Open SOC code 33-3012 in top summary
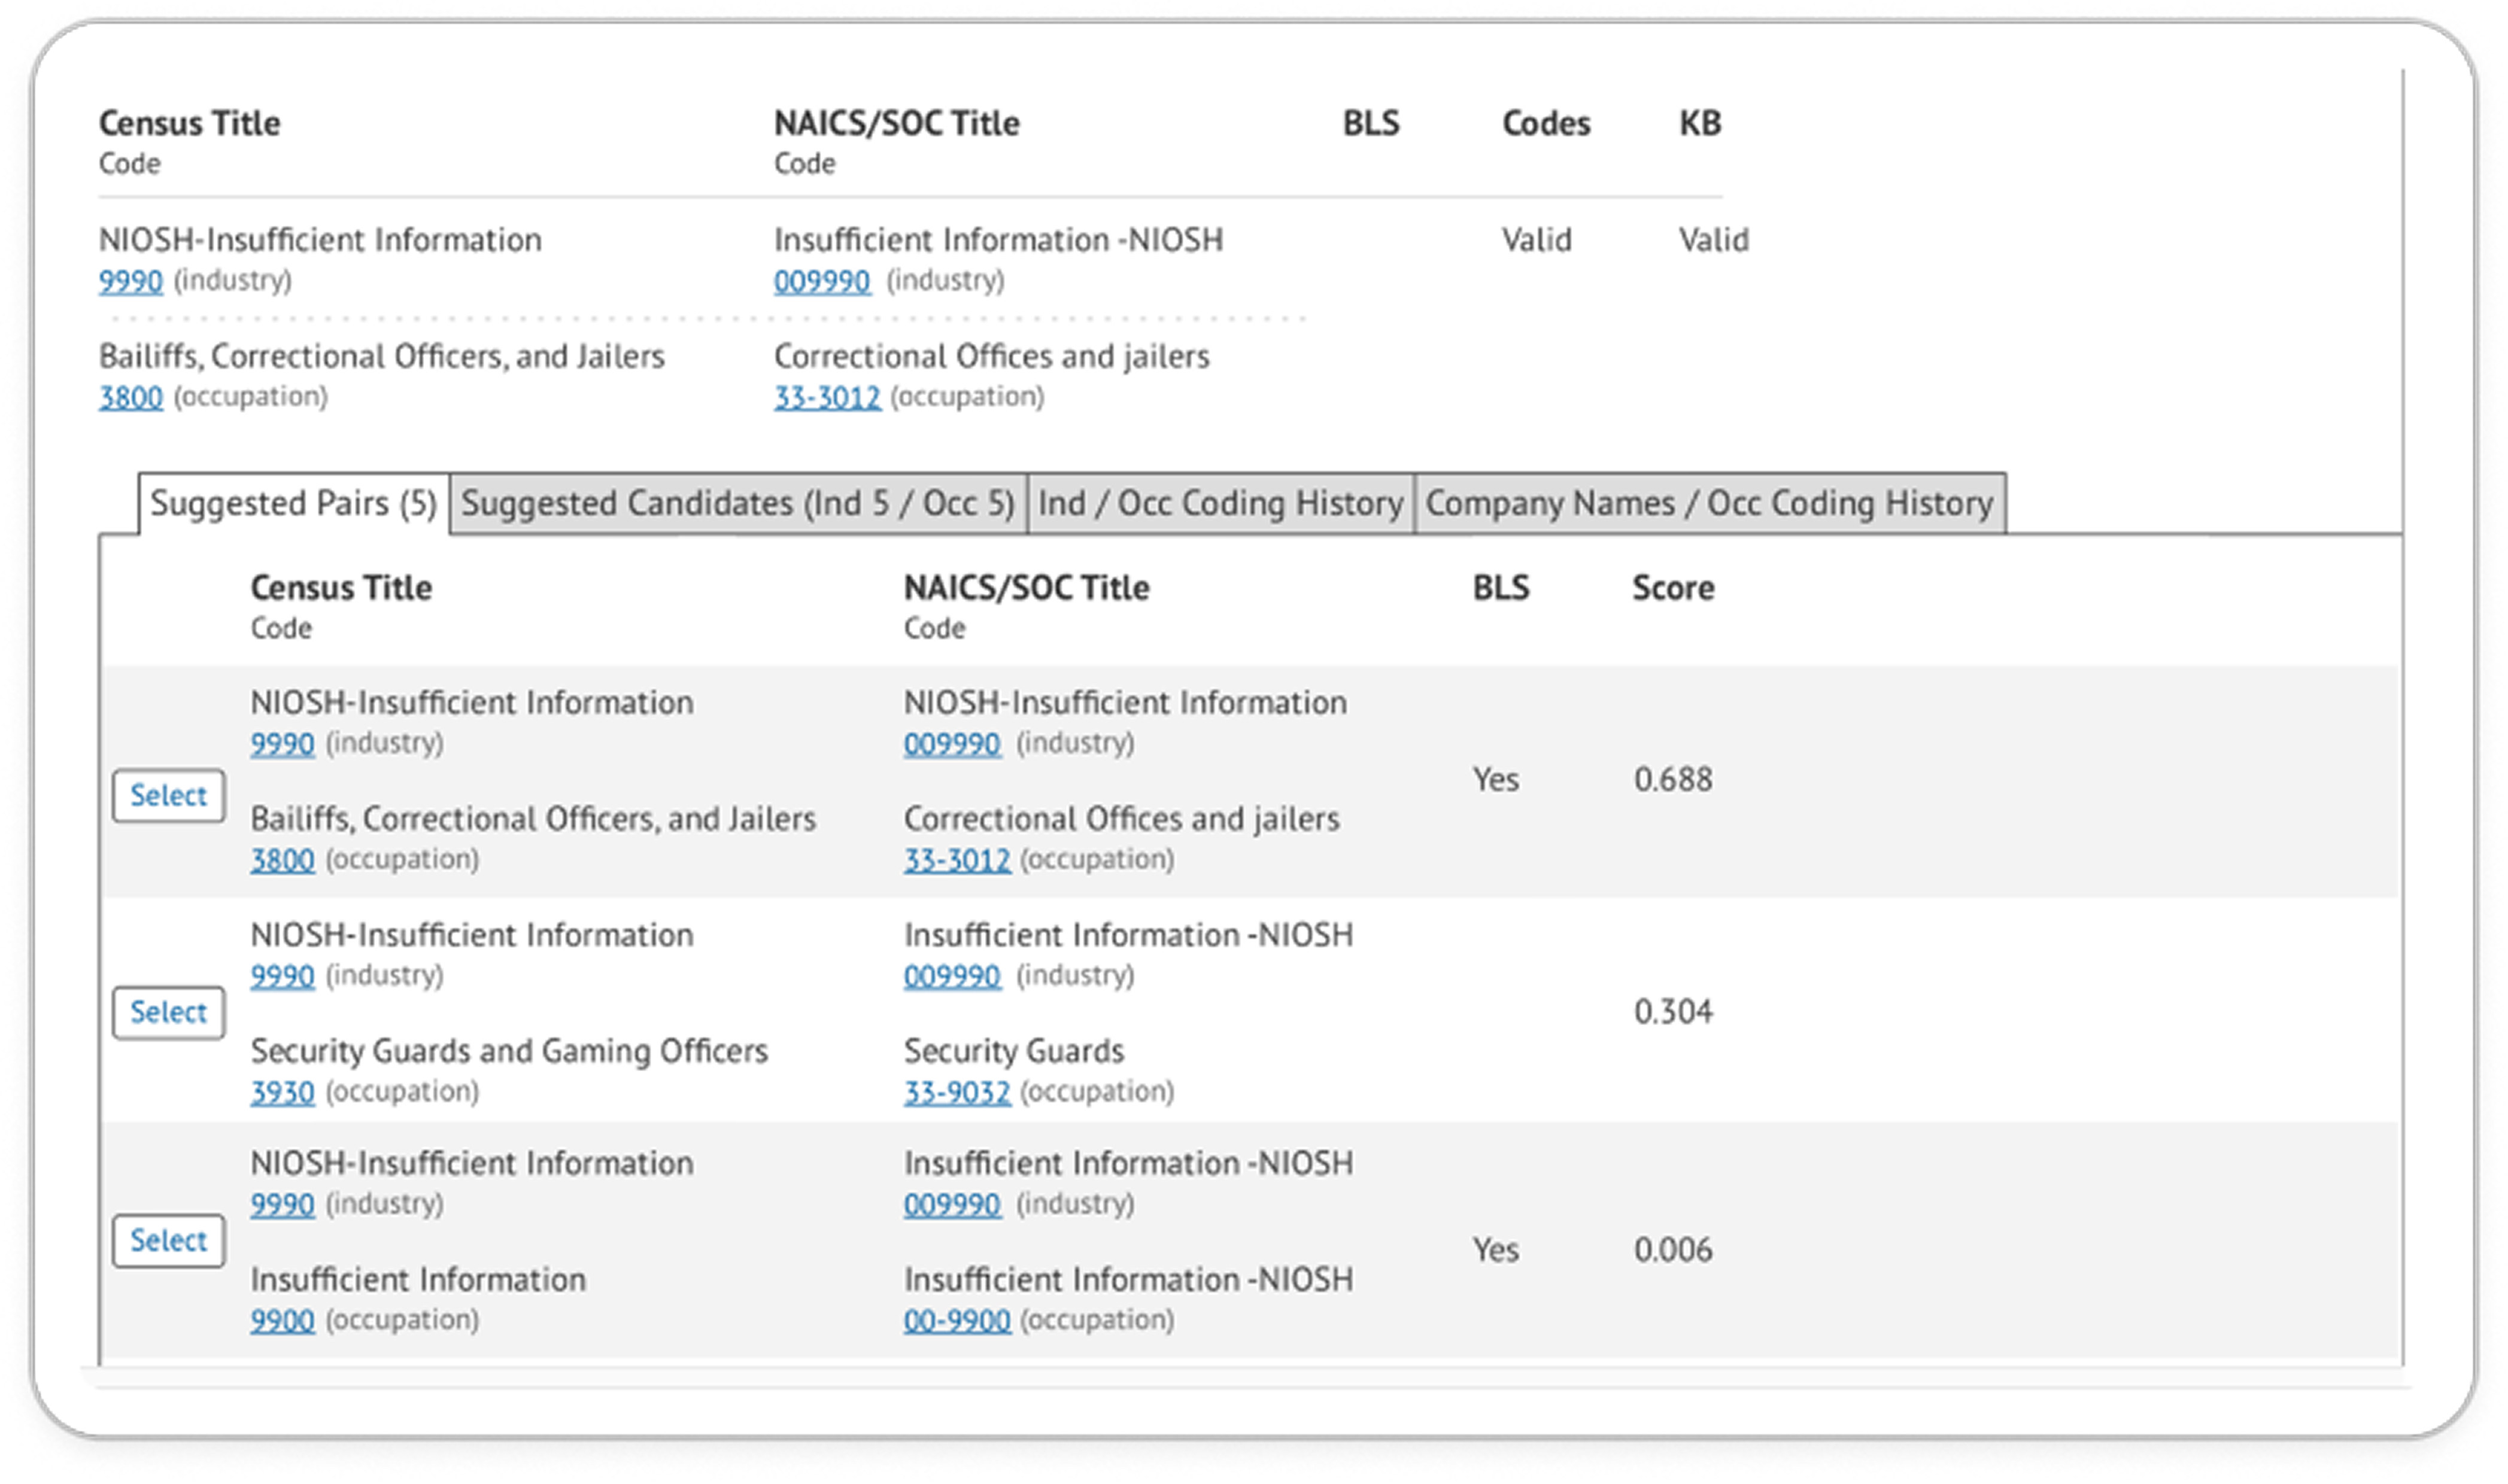The width and height of the screenshot is (2508, 1484). coord(827,398)
